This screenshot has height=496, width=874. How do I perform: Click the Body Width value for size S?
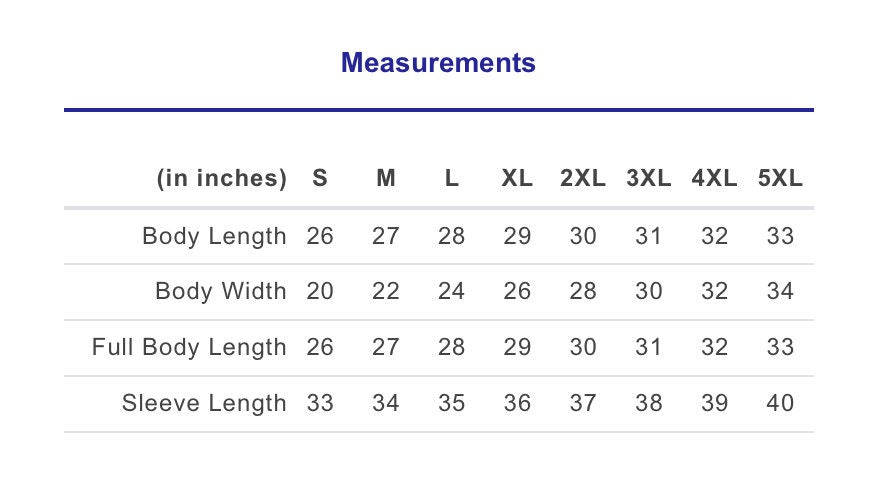click(x=320, y=292)
